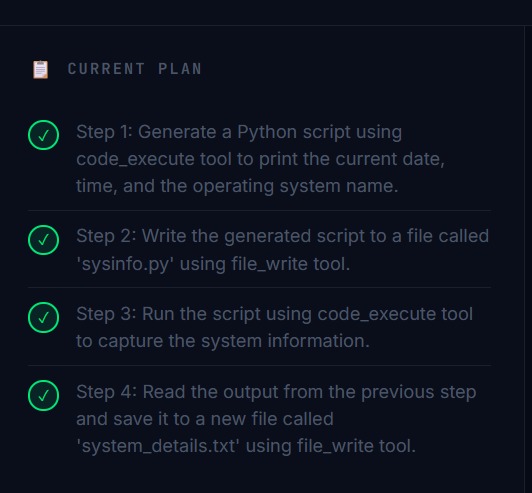Click the green checkmark icon for Step 4
This screenshot has height=493, width=532.
click(43, 396)
